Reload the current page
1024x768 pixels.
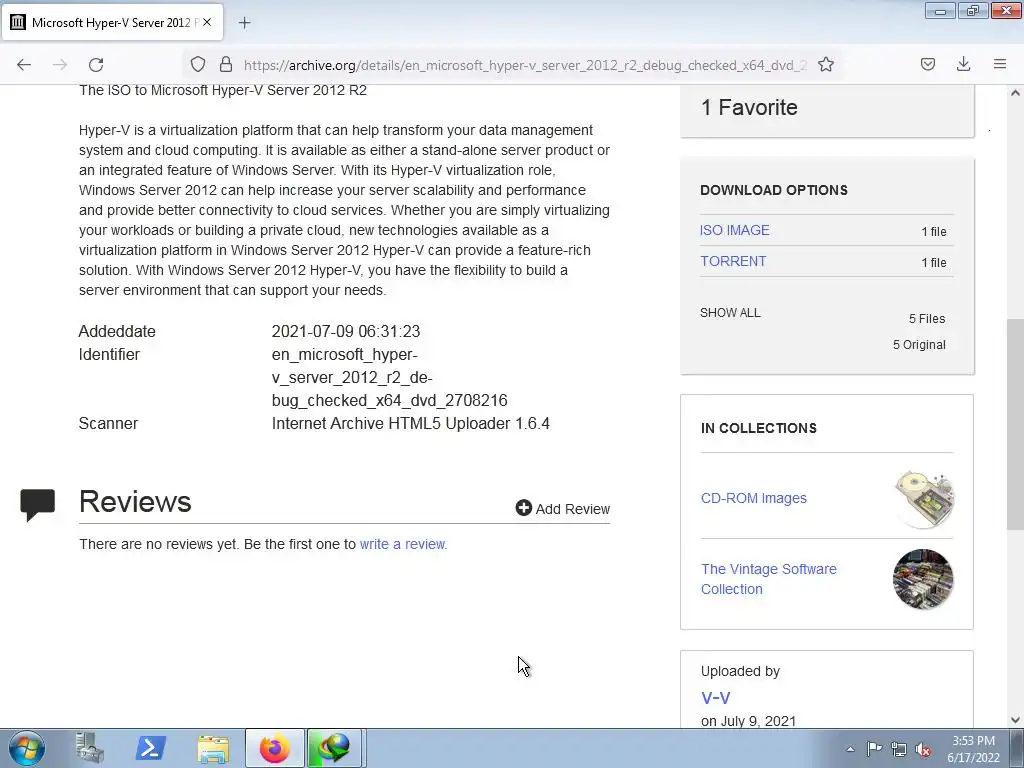(x=96, y=64)
